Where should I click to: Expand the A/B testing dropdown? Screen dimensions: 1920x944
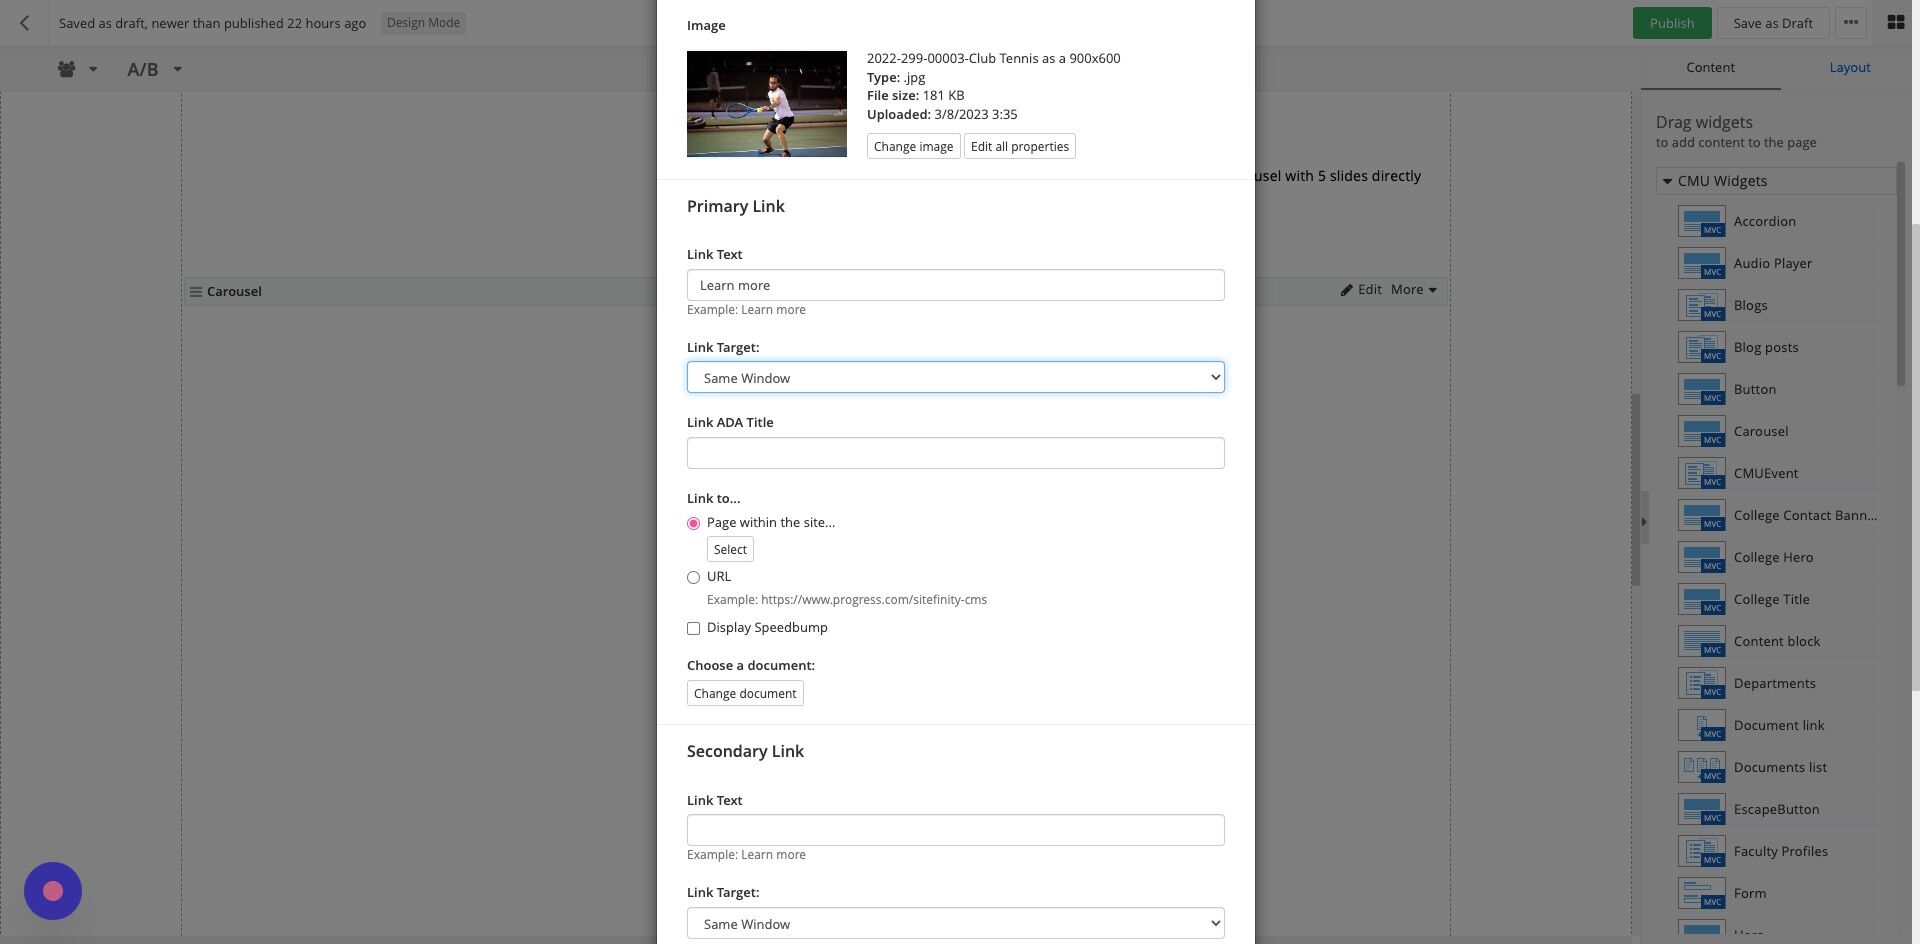click(155, 69)
